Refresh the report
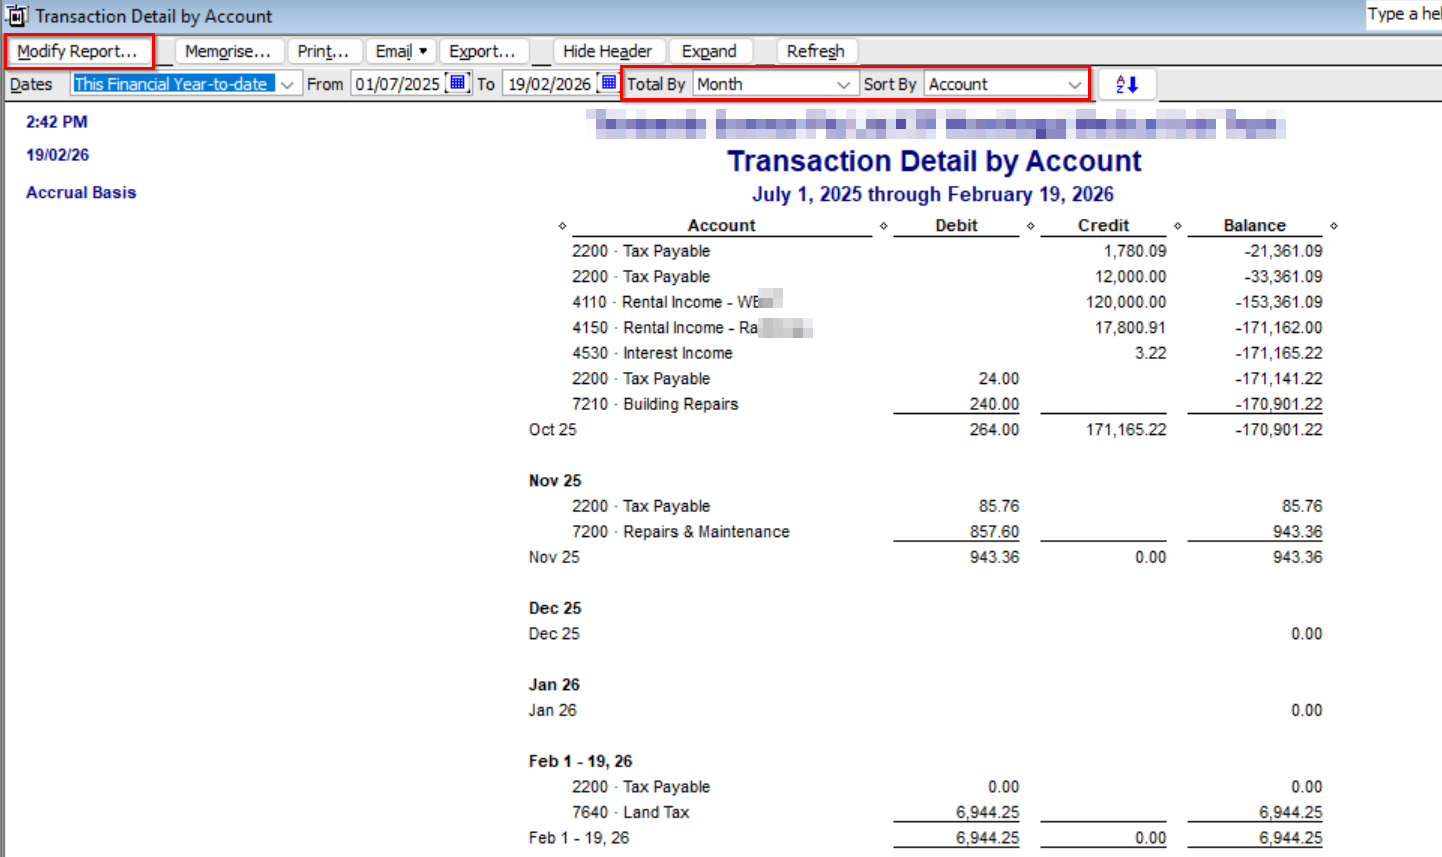1442x857 pixels. (x=816, y=51)
